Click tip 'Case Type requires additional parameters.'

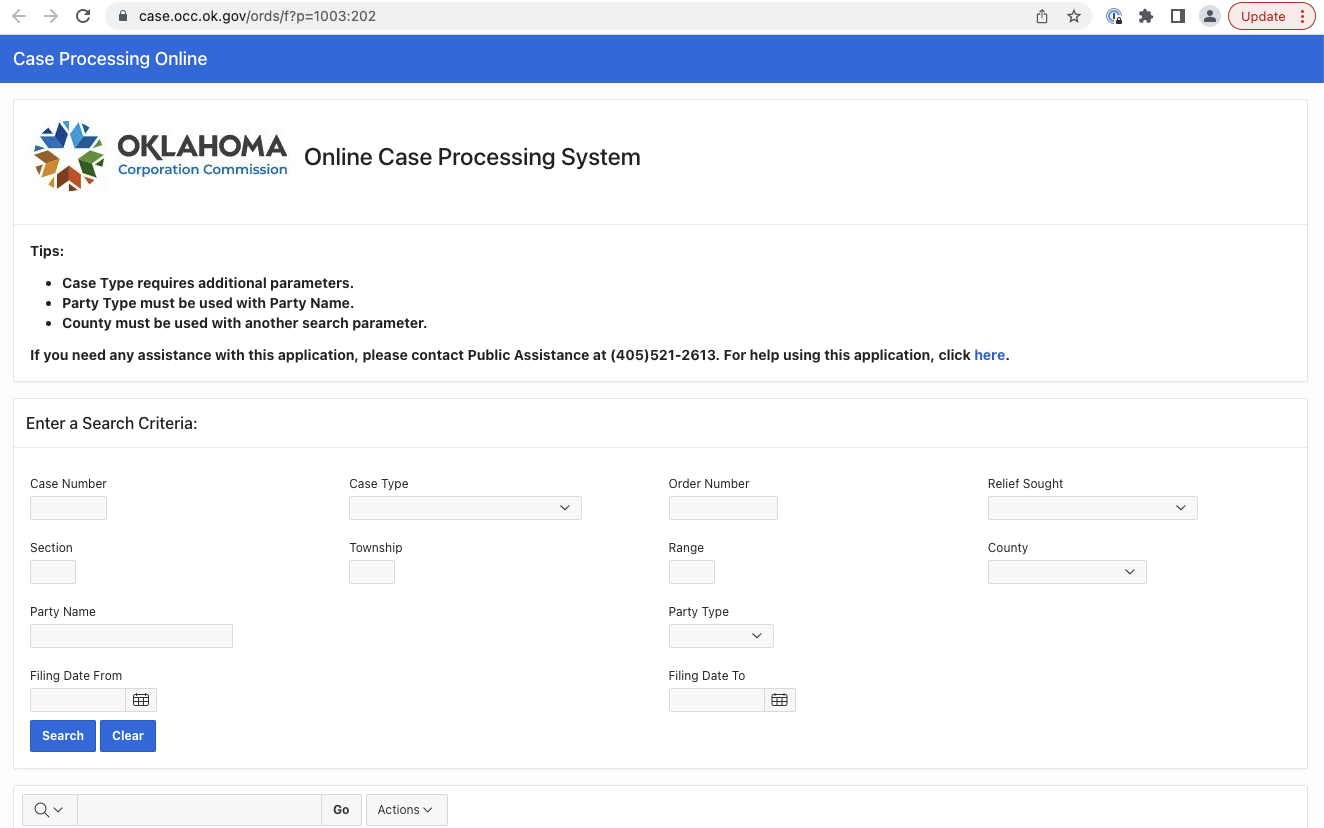[208, 283]
